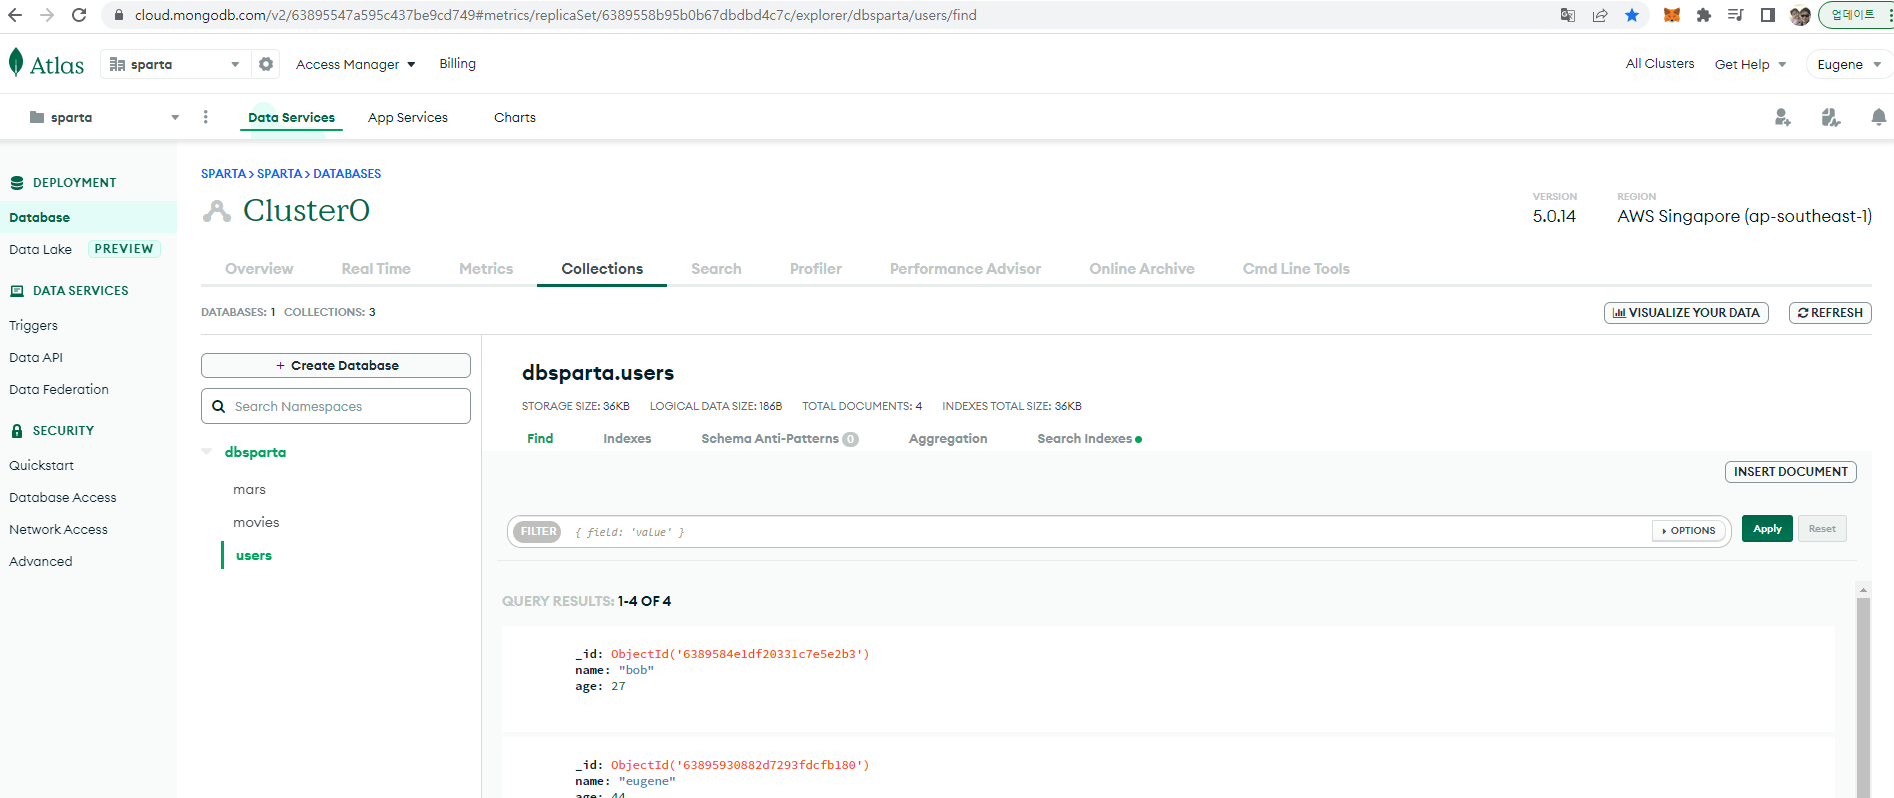1894x798 pixels.
Task: Focus the Search Namespaces field
Action: 336,406
